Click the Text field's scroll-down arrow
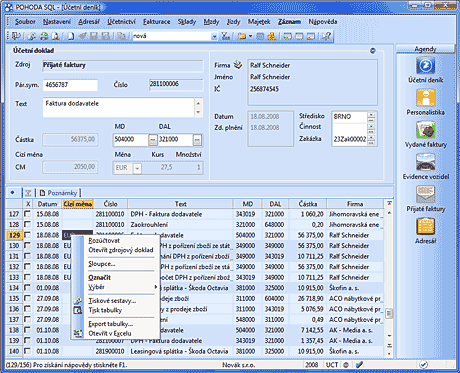Screen dimensions: 460x373 (x=198, y=112)
